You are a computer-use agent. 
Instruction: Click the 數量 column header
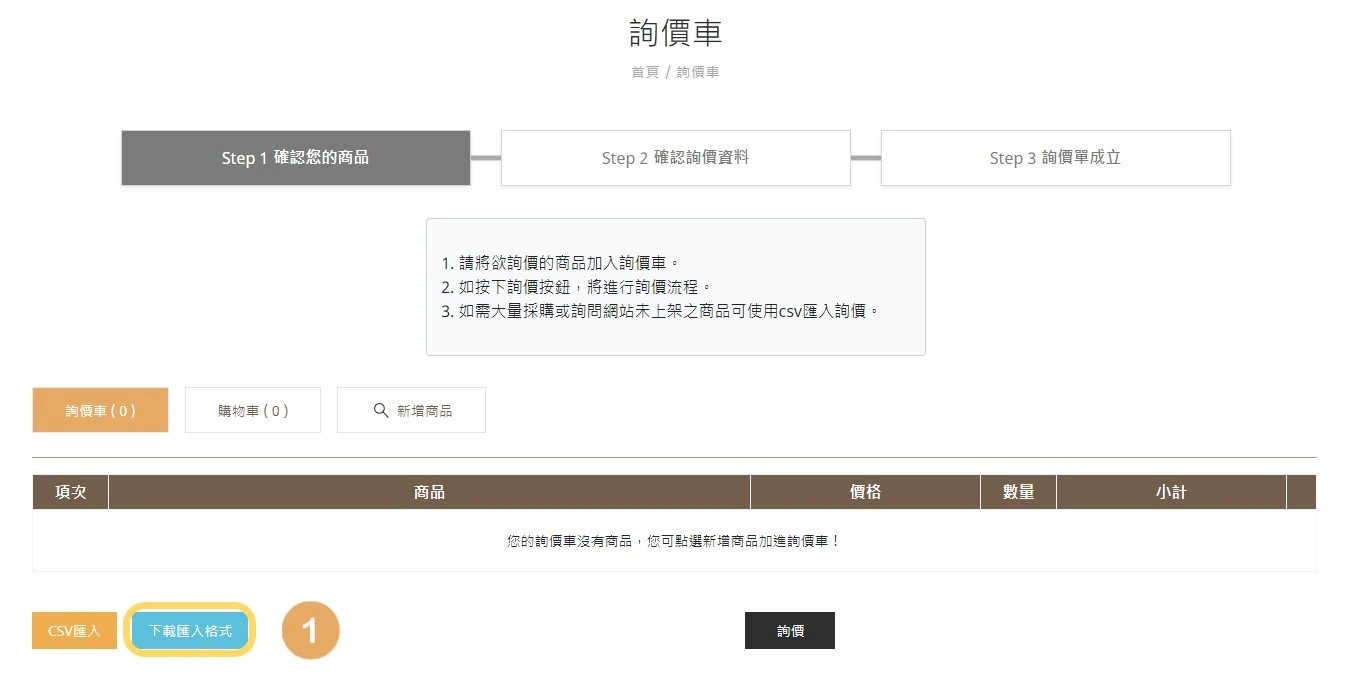pyautogui.click(x=1018, y=491)
